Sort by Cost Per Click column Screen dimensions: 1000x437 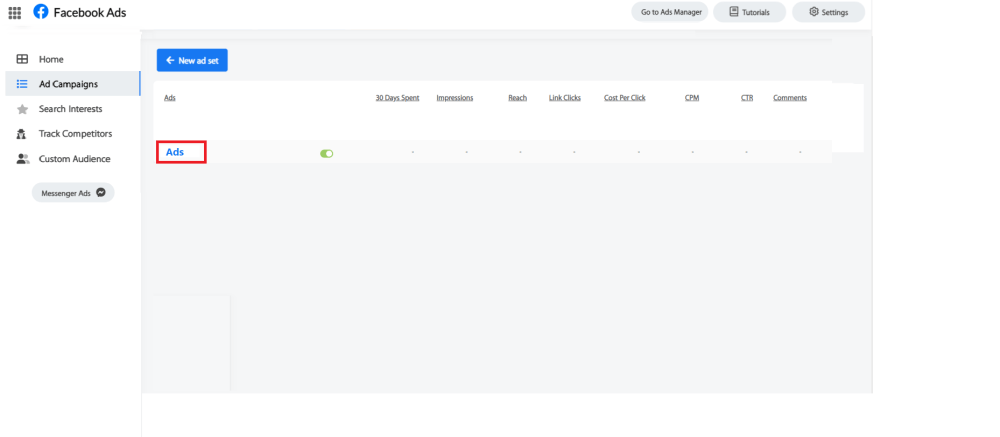[625, 98]
